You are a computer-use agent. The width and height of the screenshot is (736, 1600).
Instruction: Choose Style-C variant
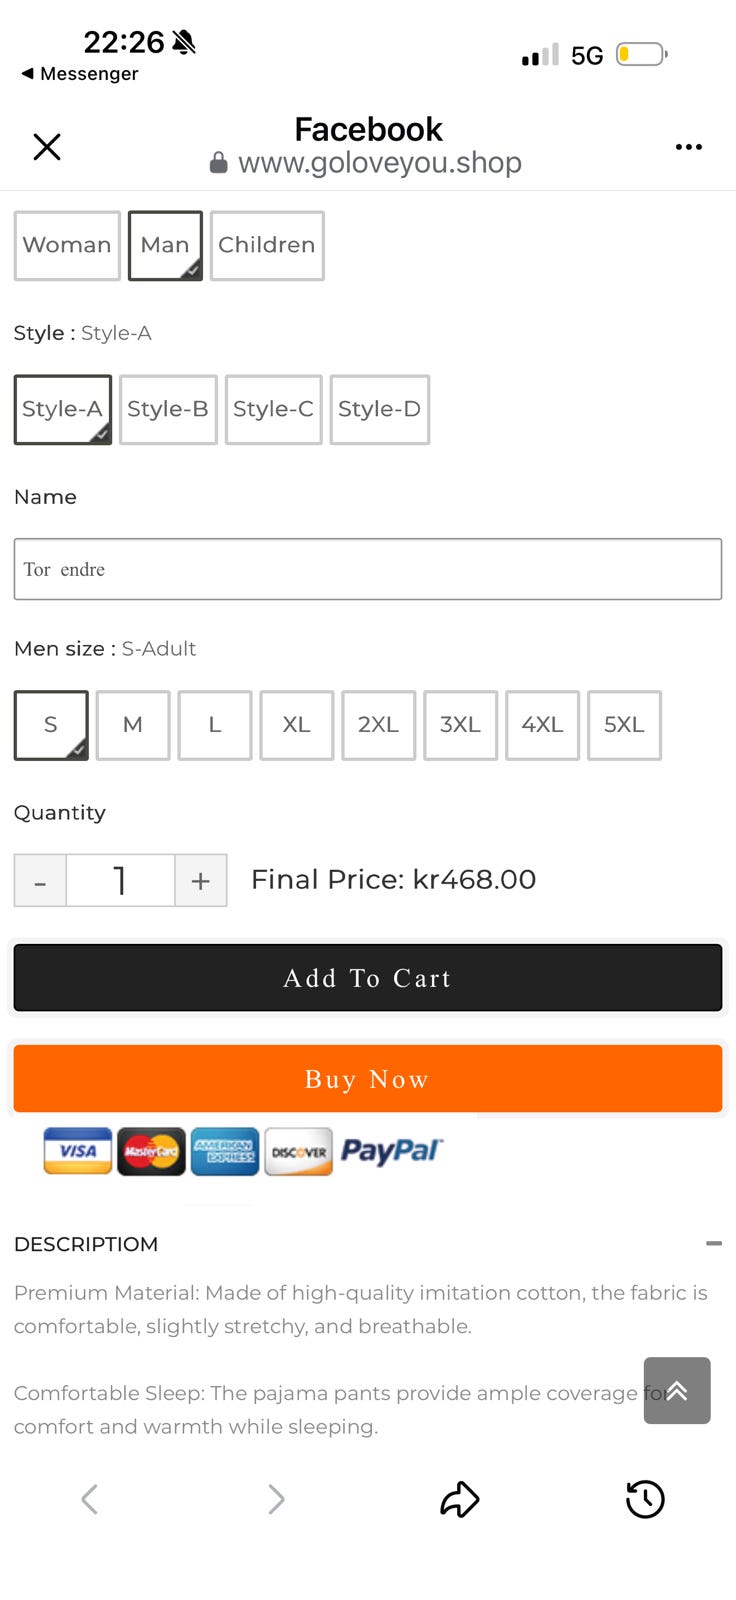[273, 409]
